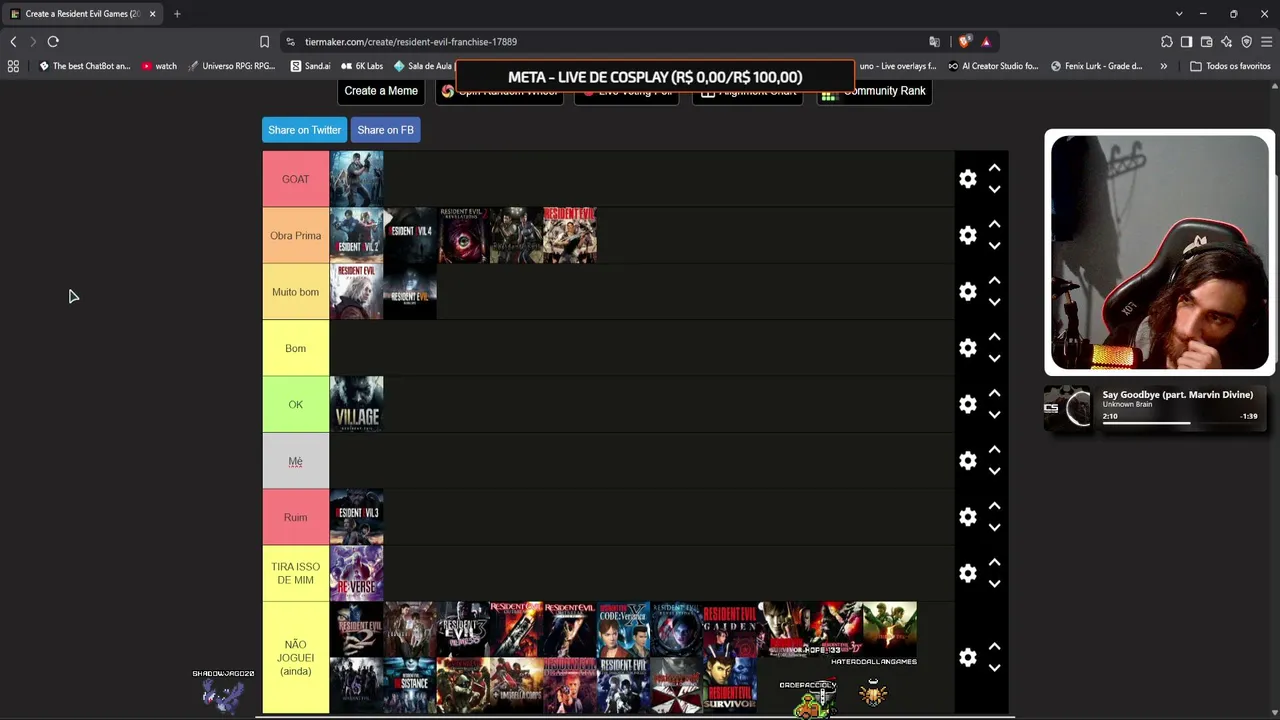Open The best ChatBot bookmark
This screenshot has height=720, width=1280.
[x=85, y=66]
